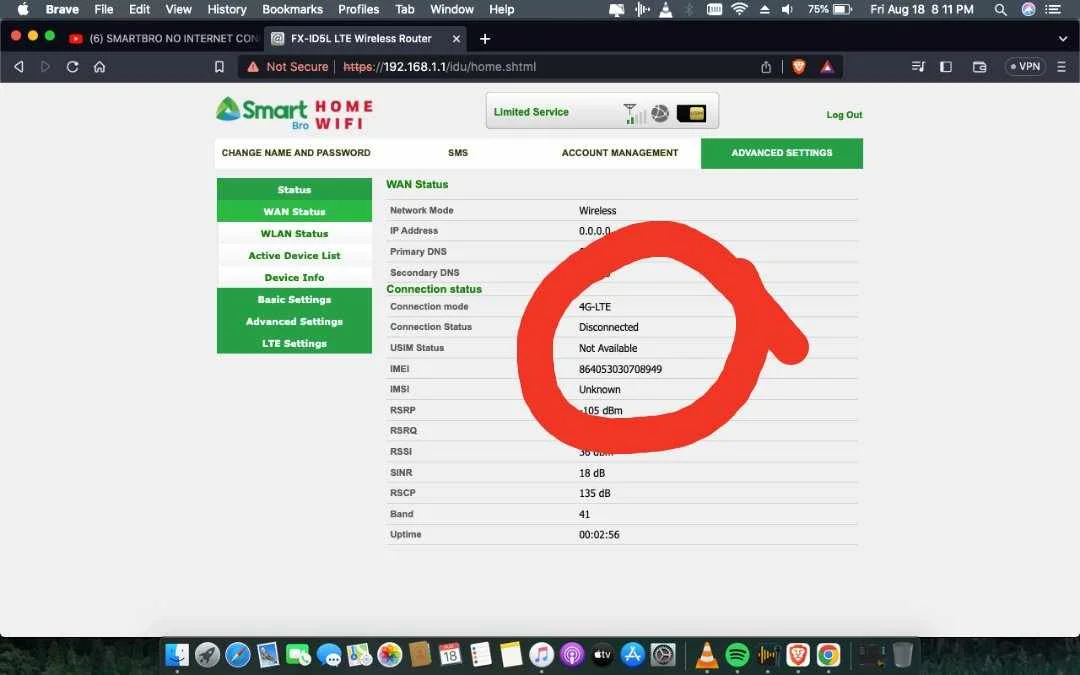This screenshot has width=1080, height=675.
Task: Open Brave hamburger menu
Action: coord(1061,67)
